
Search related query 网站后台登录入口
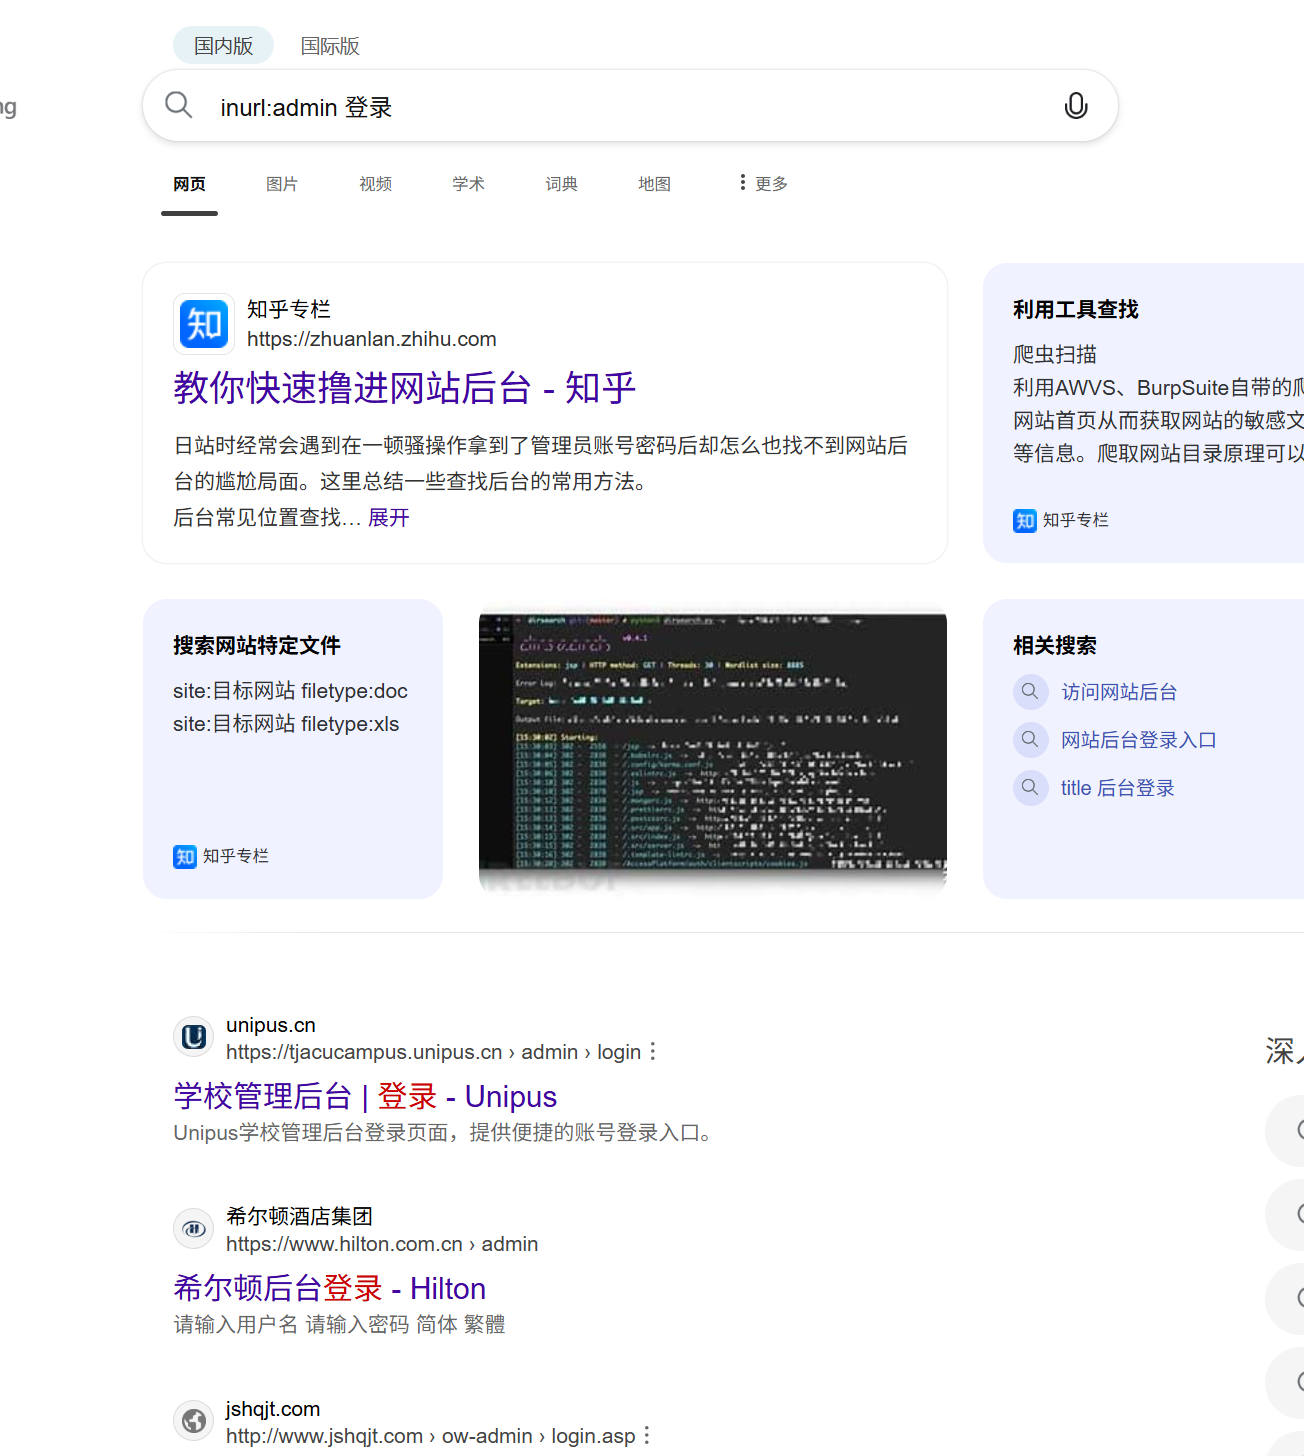click(x=1139, y=740)
